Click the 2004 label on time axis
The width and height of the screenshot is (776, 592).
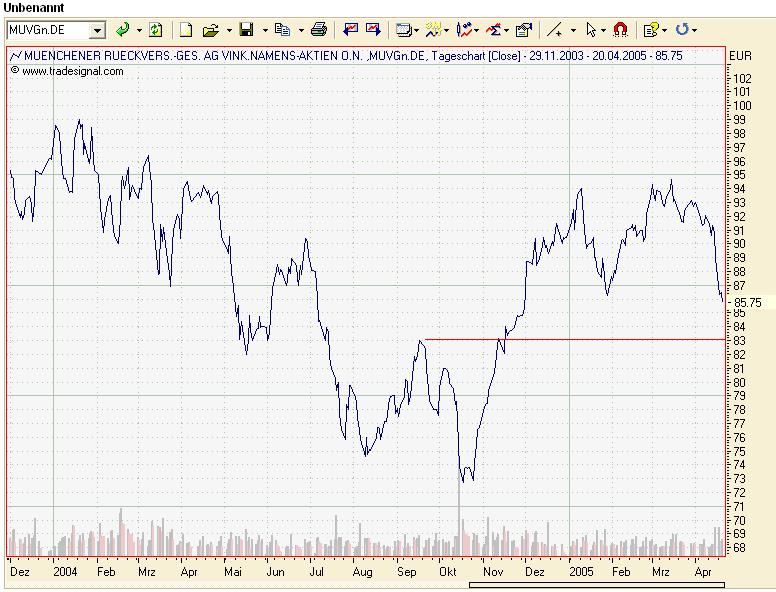[65, 572]
